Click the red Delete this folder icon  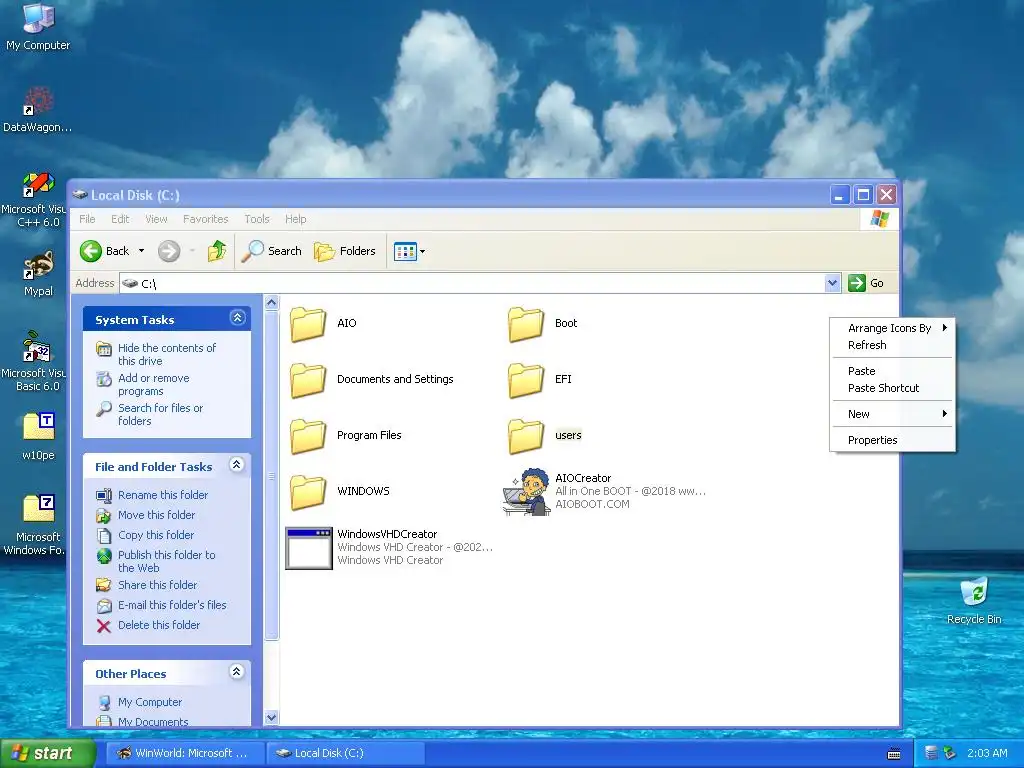104,626
